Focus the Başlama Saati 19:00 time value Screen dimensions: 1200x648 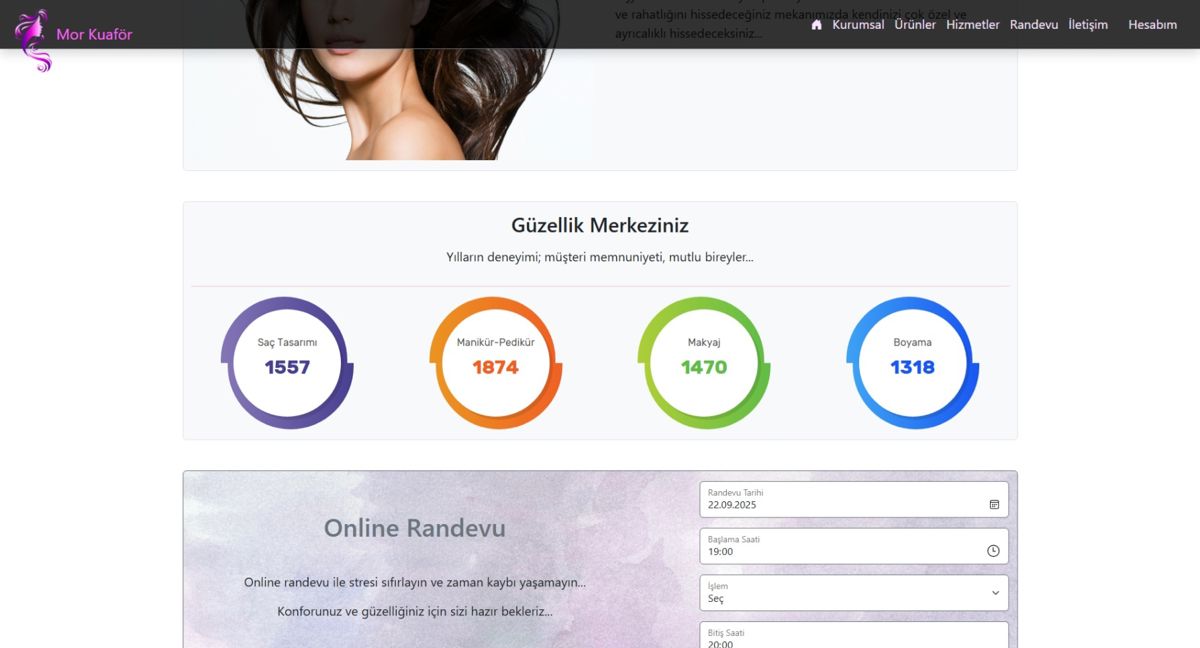point(721,552)
